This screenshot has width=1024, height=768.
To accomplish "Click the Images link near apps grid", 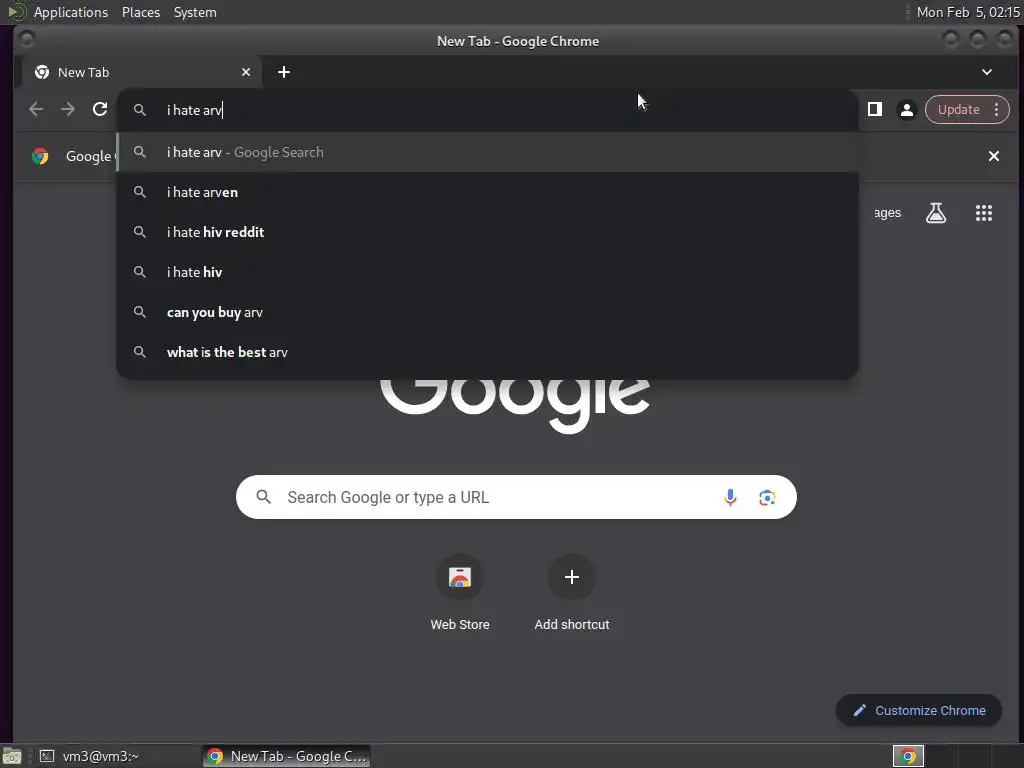I will [x=887, y=213].
